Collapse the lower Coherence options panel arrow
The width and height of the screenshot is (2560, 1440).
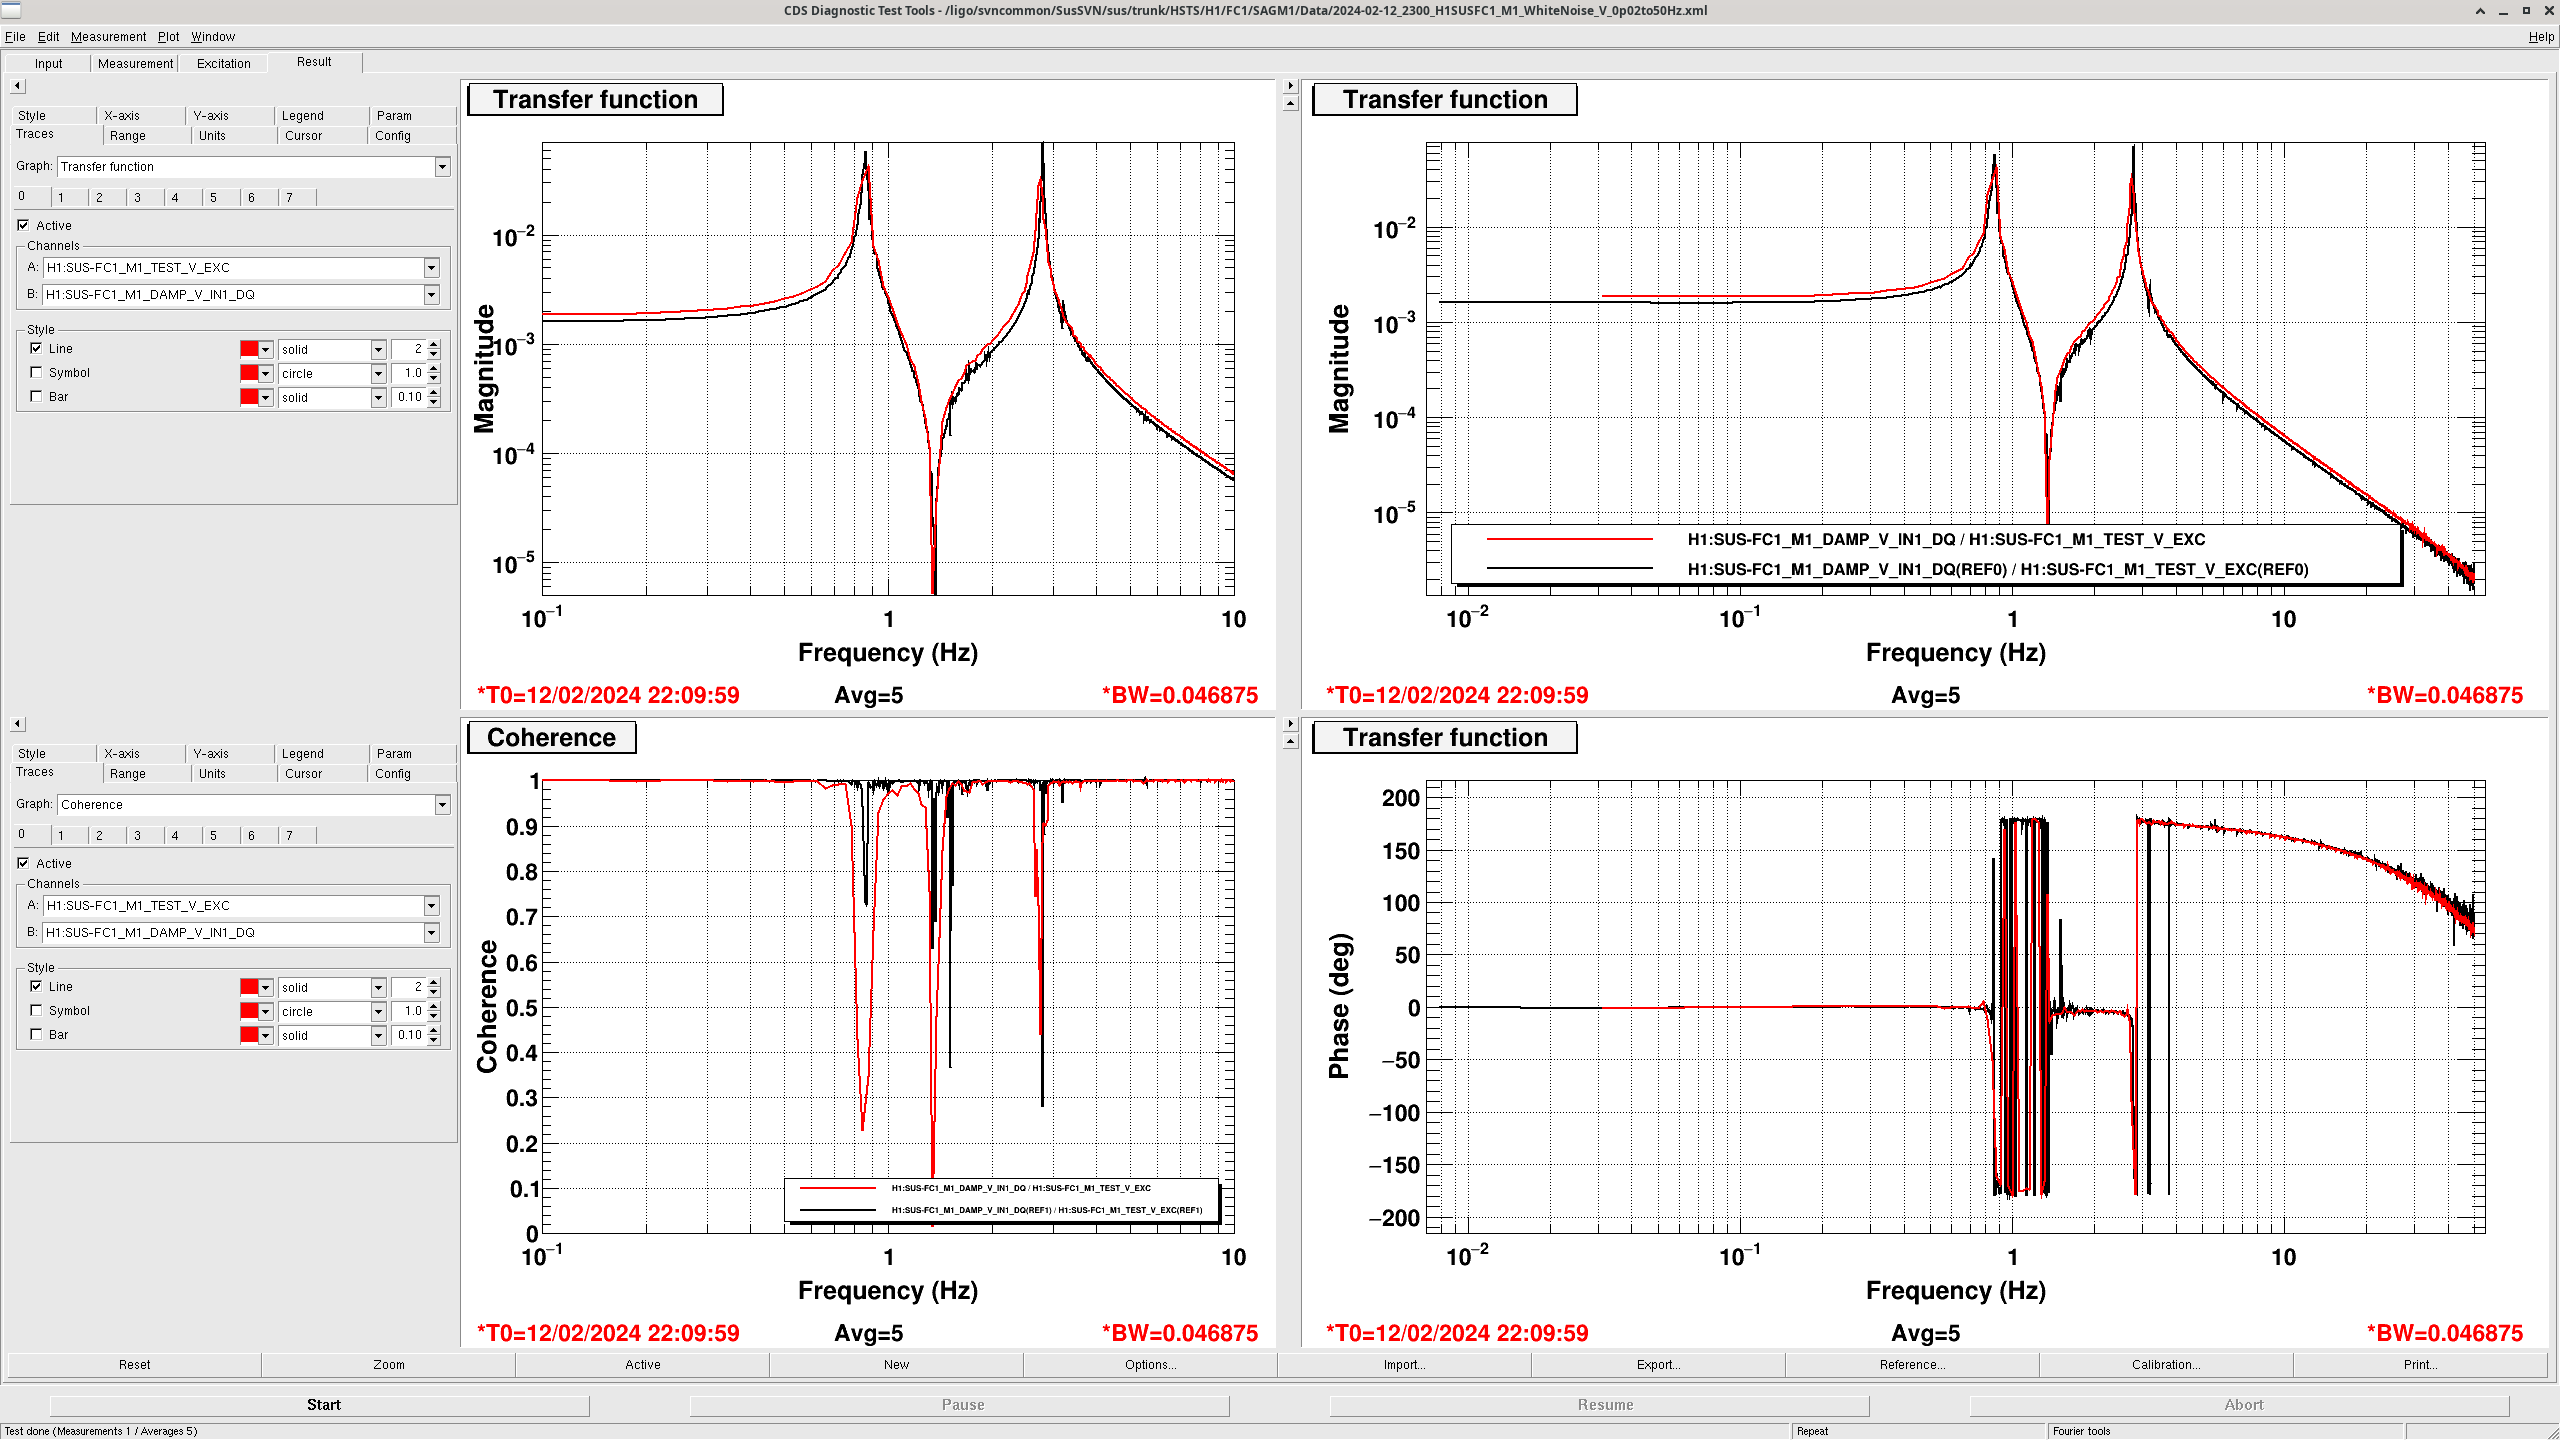pos(18,724)
